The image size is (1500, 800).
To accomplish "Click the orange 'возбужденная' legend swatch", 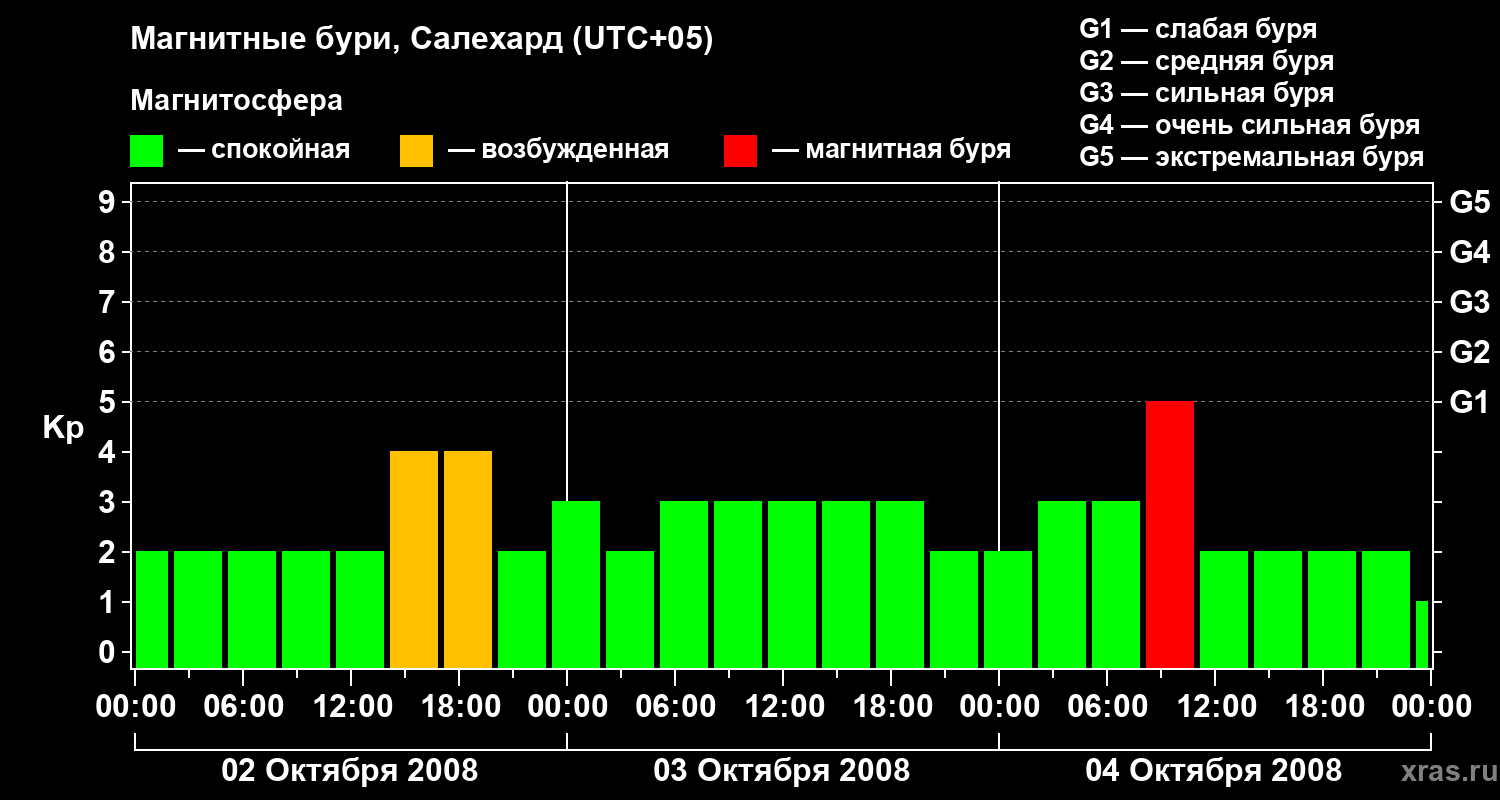I will click(417, 151).
